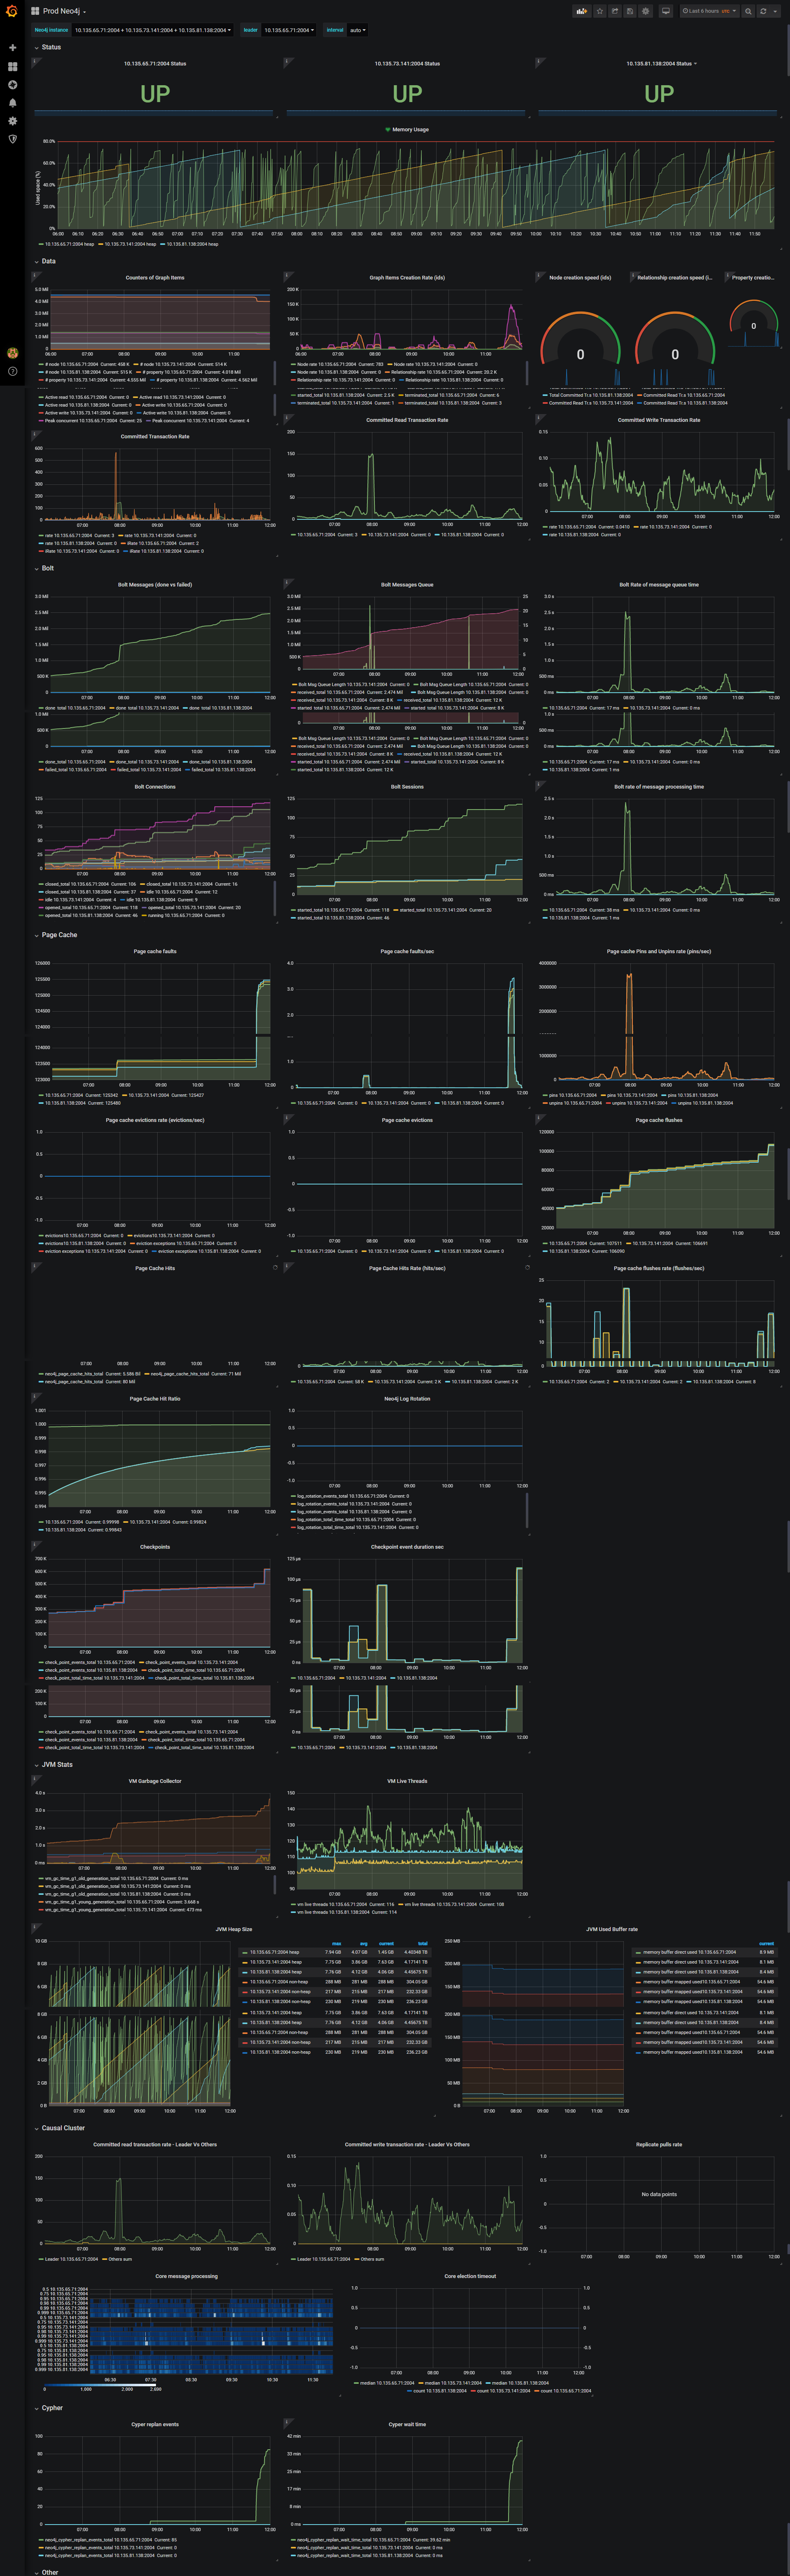Click the Zoom out time range icon
This screenshot has height=2576, width=790.
(x=748, y=11)
